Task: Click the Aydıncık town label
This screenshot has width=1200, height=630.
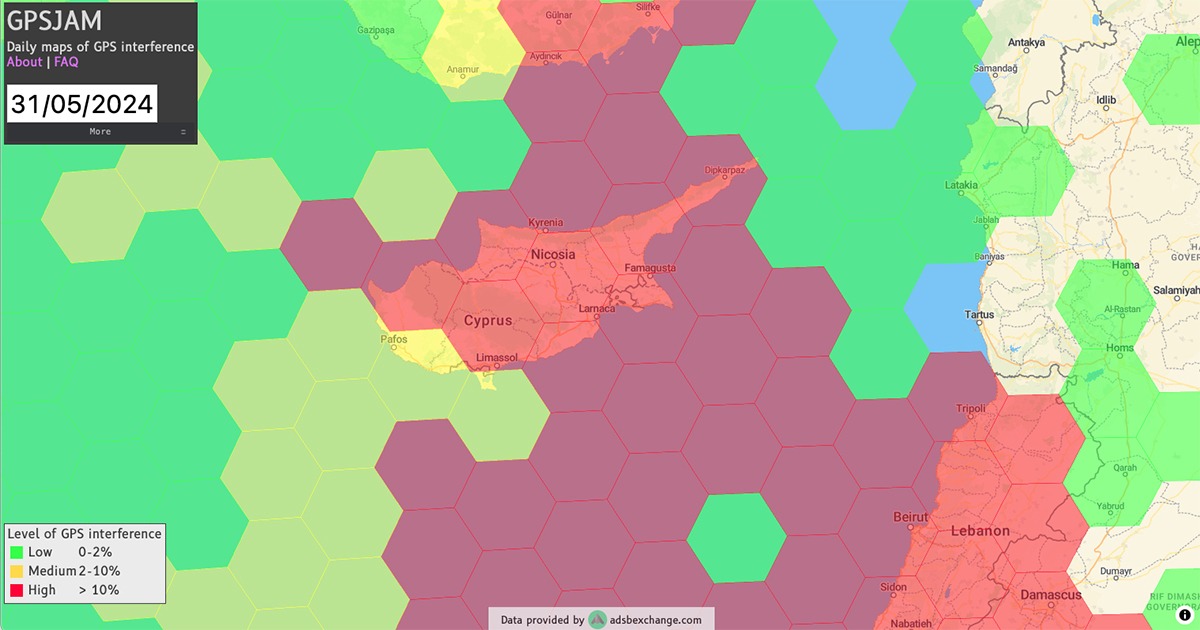Action: click(x=544, y=57)
